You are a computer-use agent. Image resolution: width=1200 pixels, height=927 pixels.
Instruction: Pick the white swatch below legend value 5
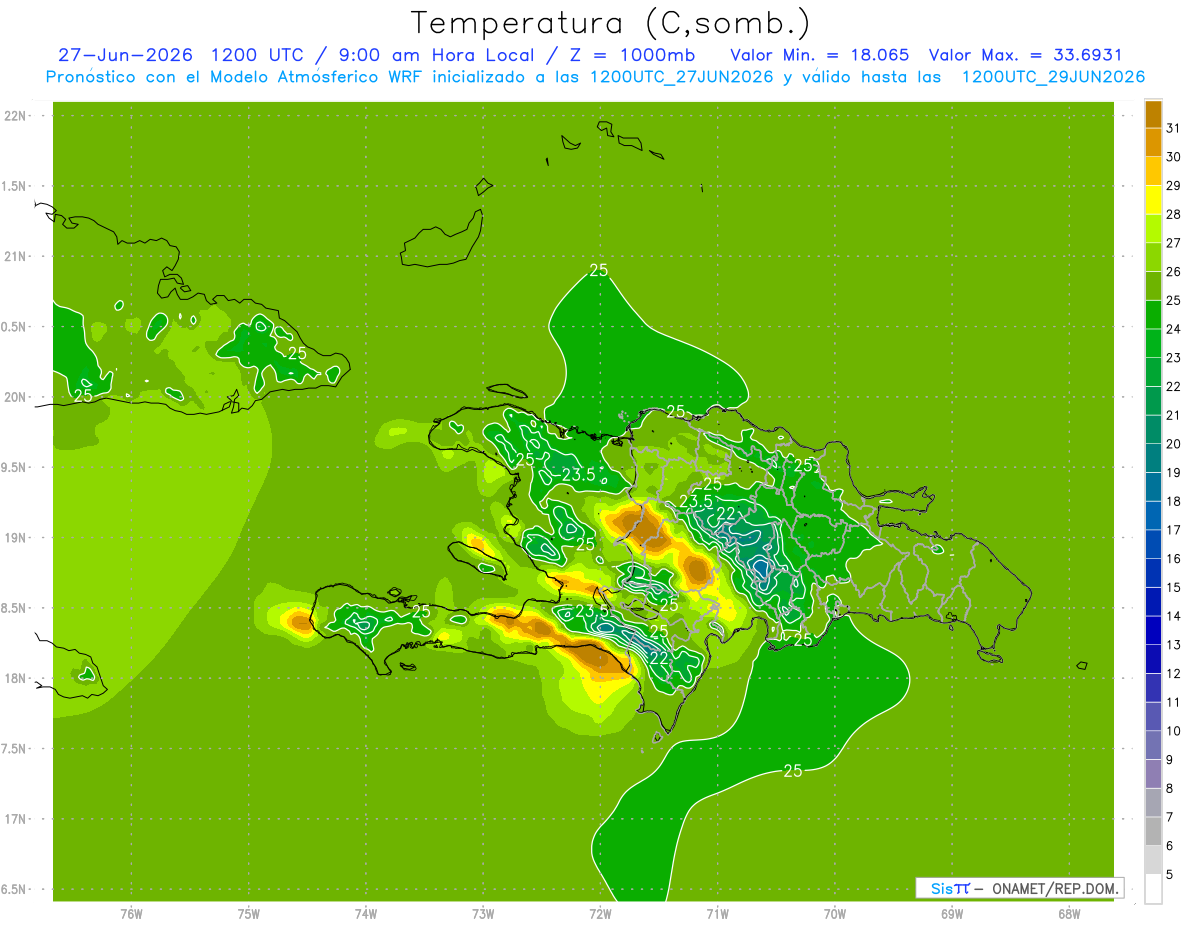click(x=1153, y=889)
